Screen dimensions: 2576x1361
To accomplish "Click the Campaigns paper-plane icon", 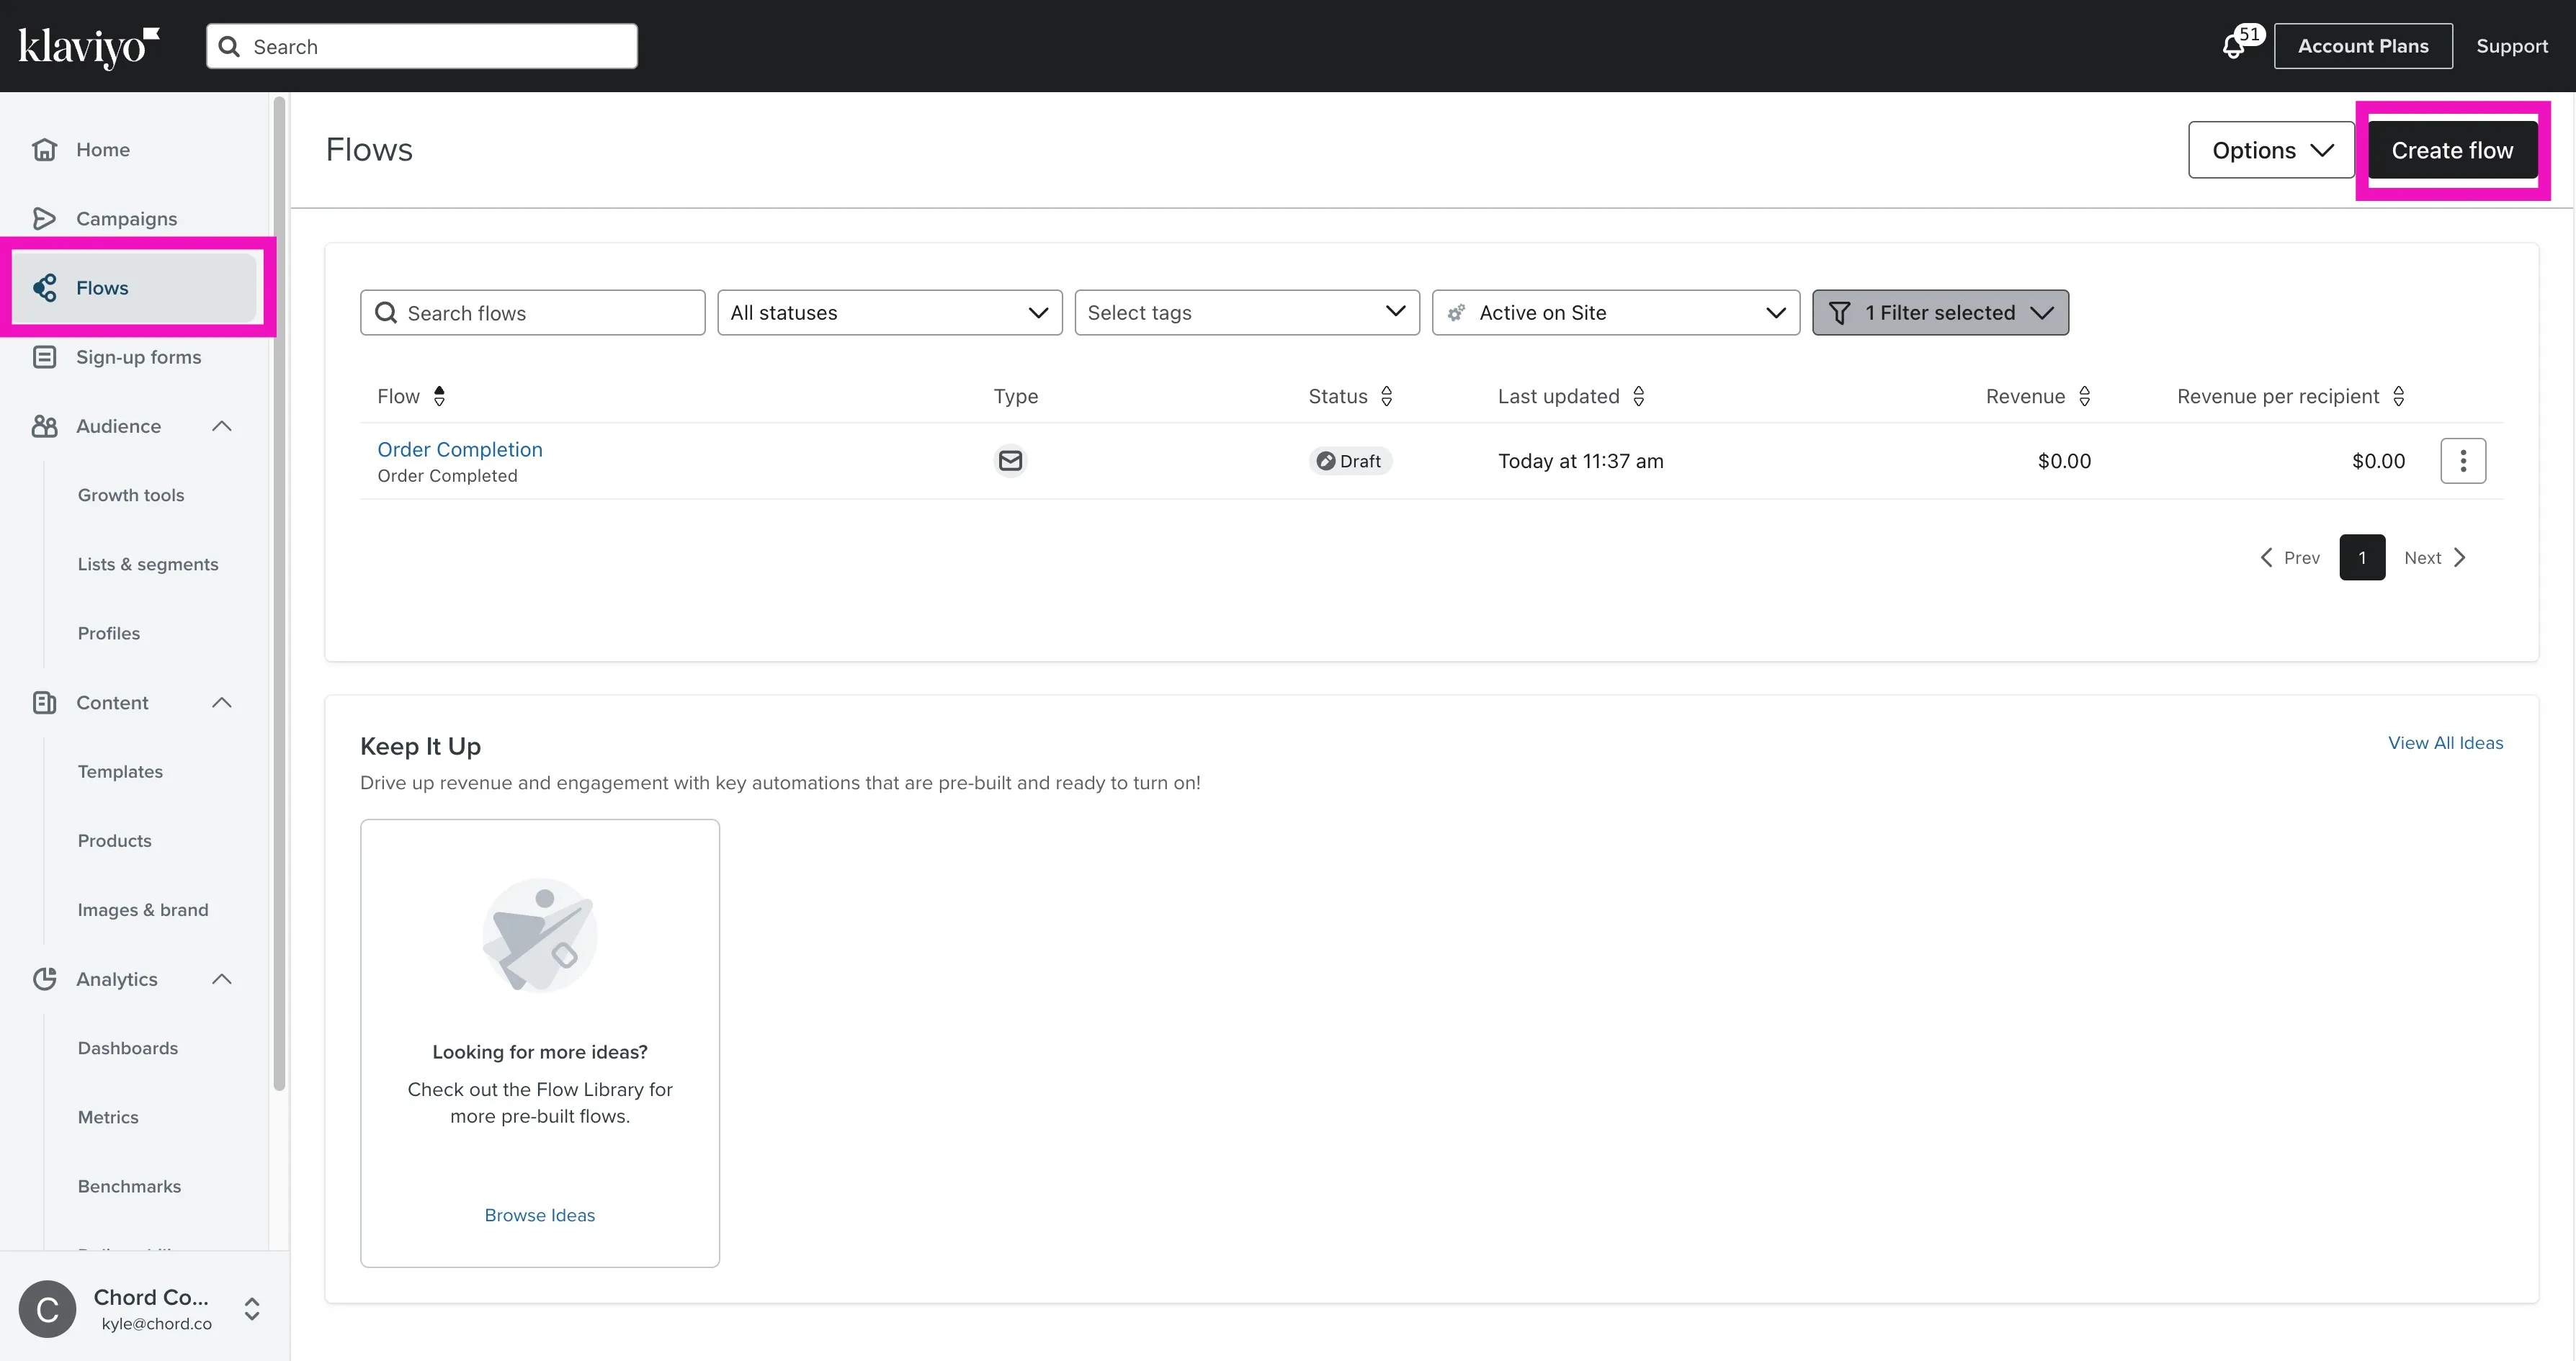I will point(44,218).
